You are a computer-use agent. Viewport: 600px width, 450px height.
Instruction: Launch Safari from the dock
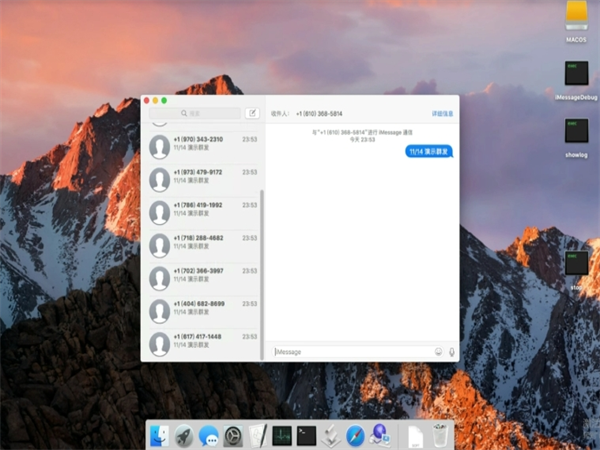[355, 436]
